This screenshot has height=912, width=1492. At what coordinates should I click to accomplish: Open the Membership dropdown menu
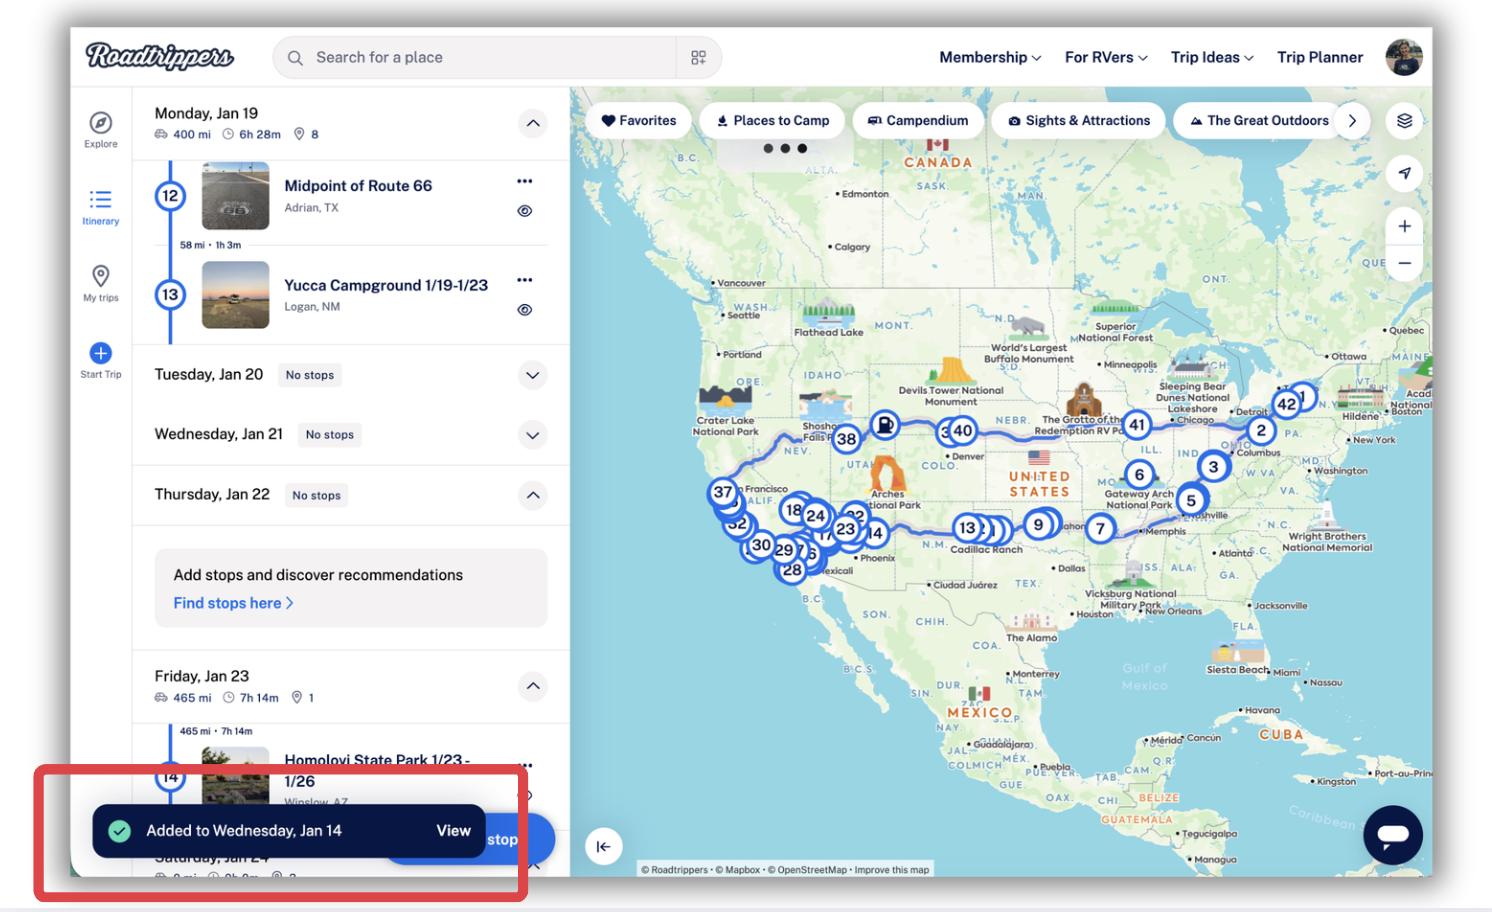tap(990, 58)
